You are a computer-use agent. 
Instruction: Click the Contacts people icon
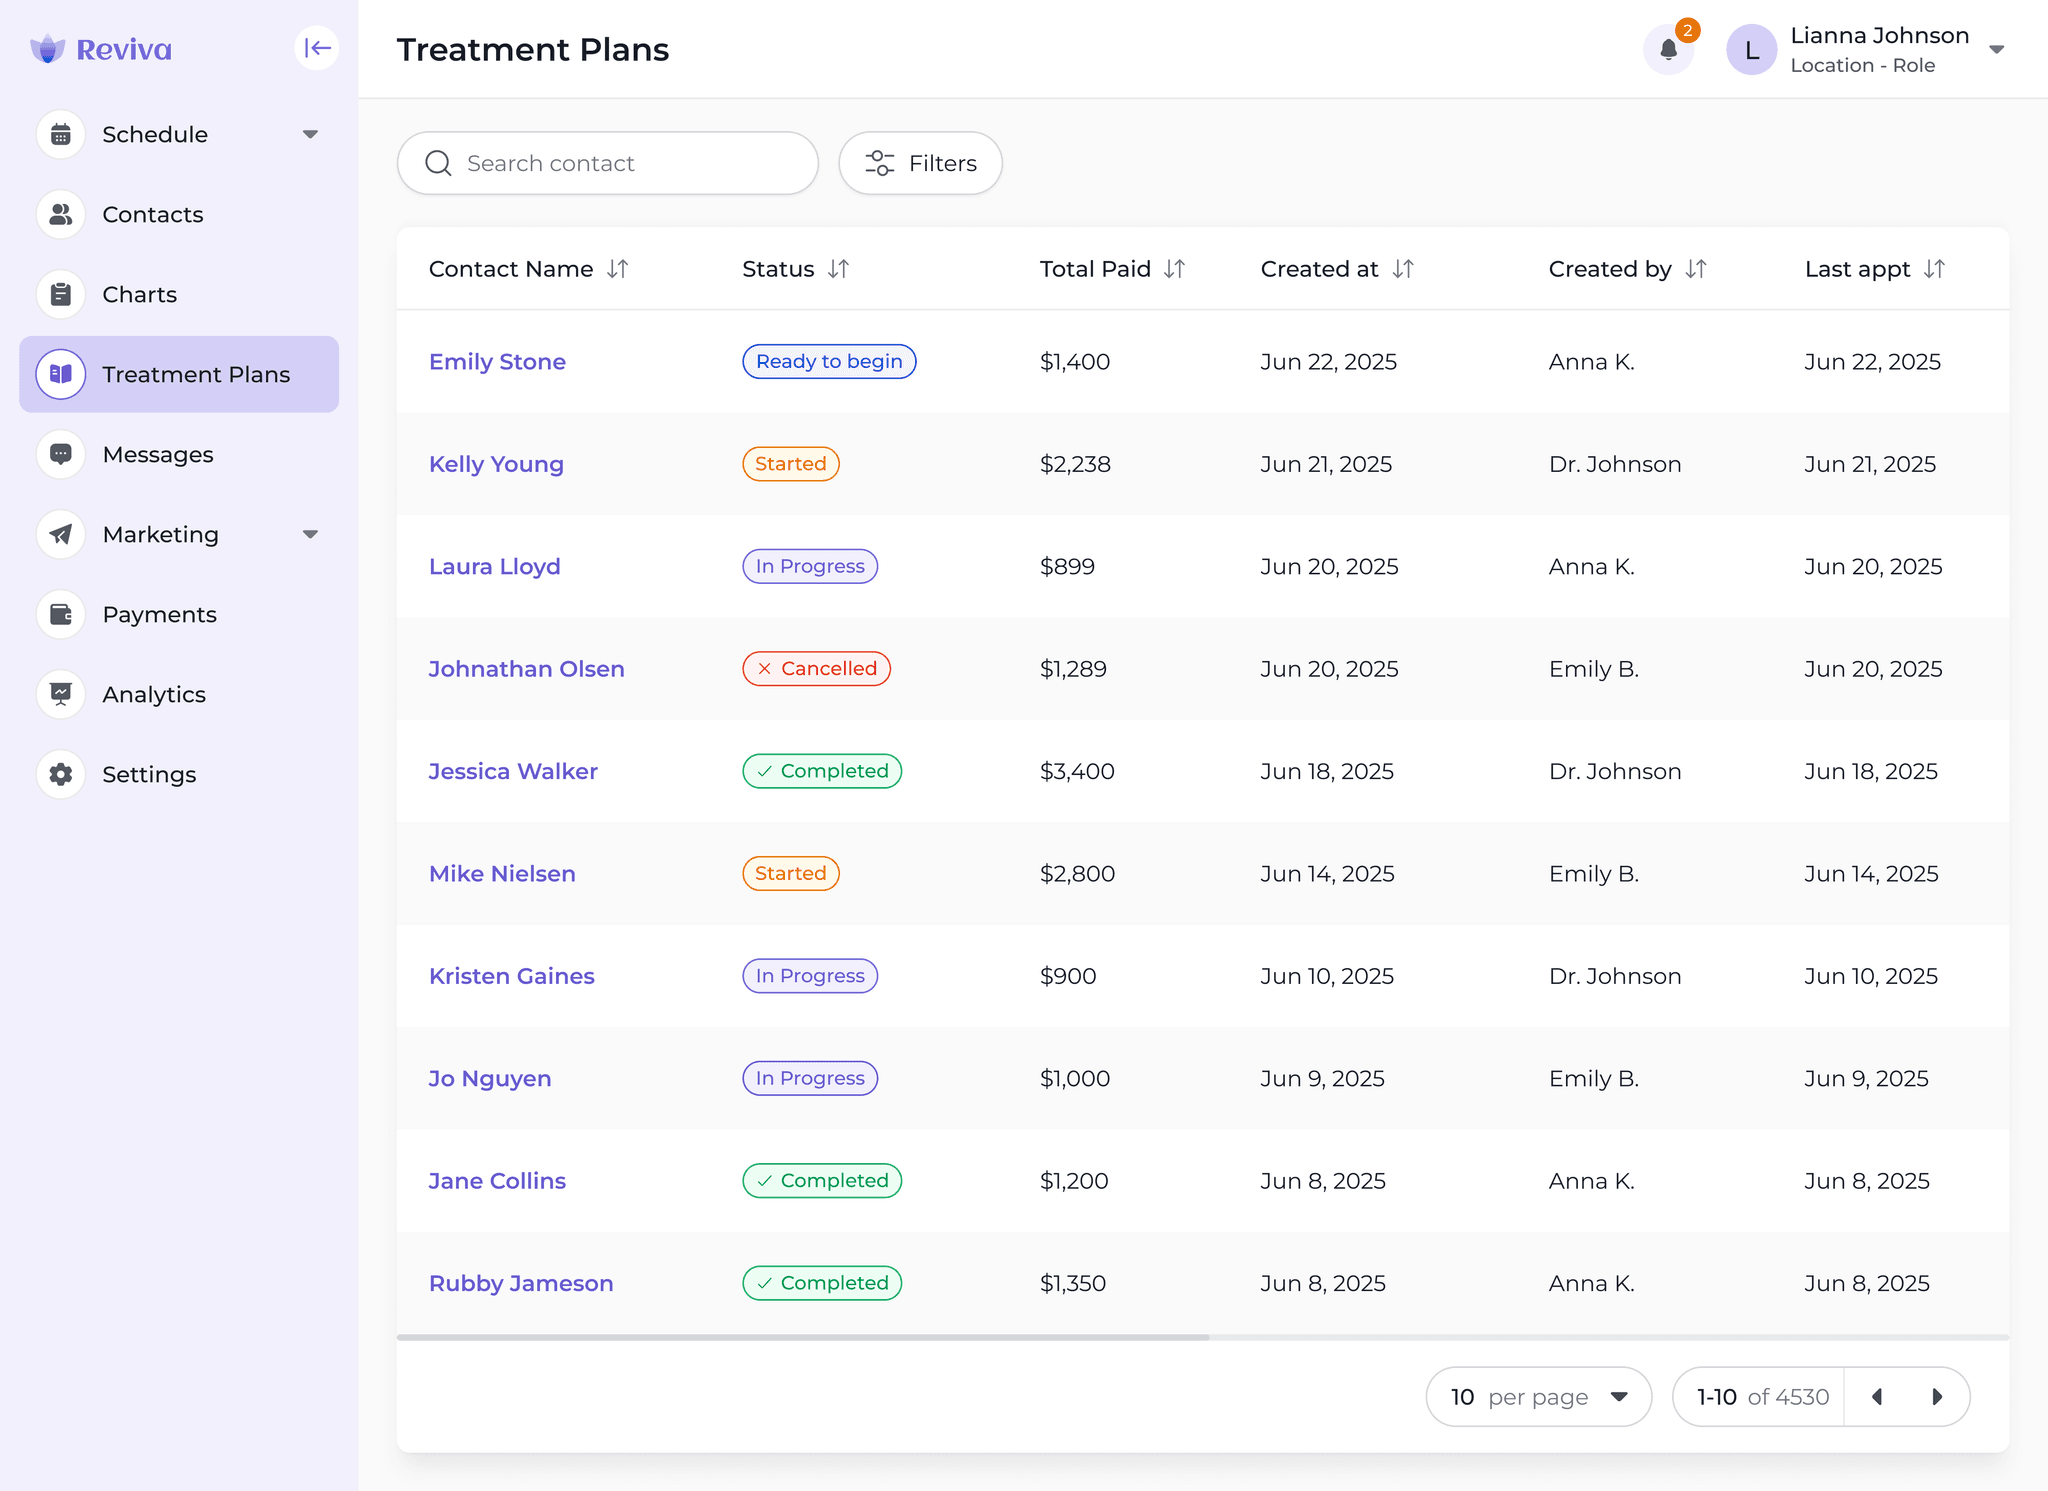pyautogui.click(x=61, y=214)
